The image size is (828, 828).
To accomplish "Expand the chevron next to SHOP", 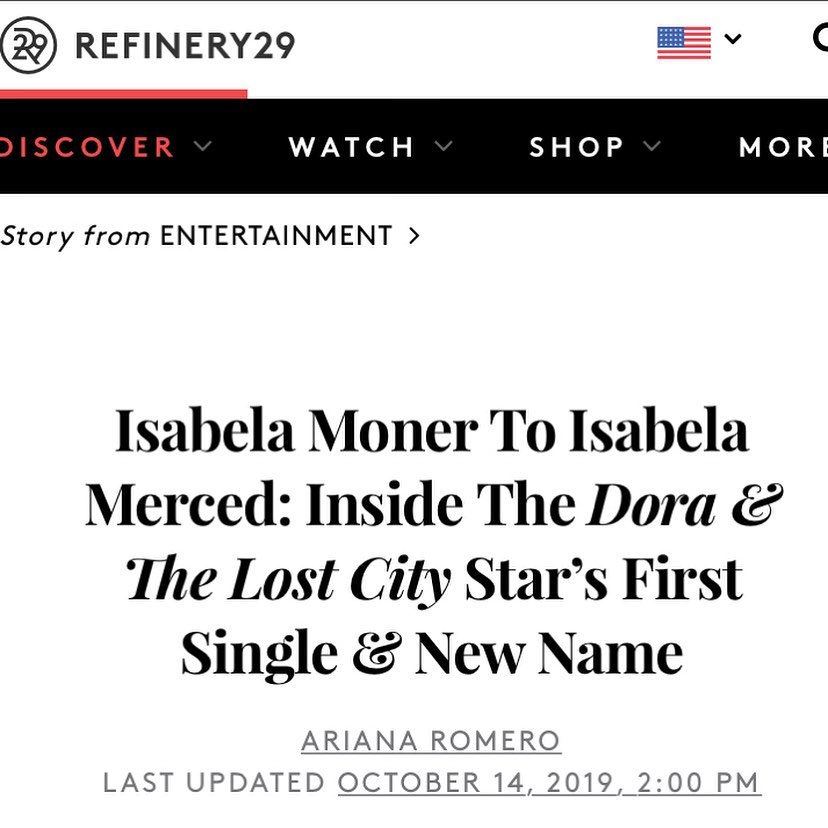I will (x=652, y=147).
